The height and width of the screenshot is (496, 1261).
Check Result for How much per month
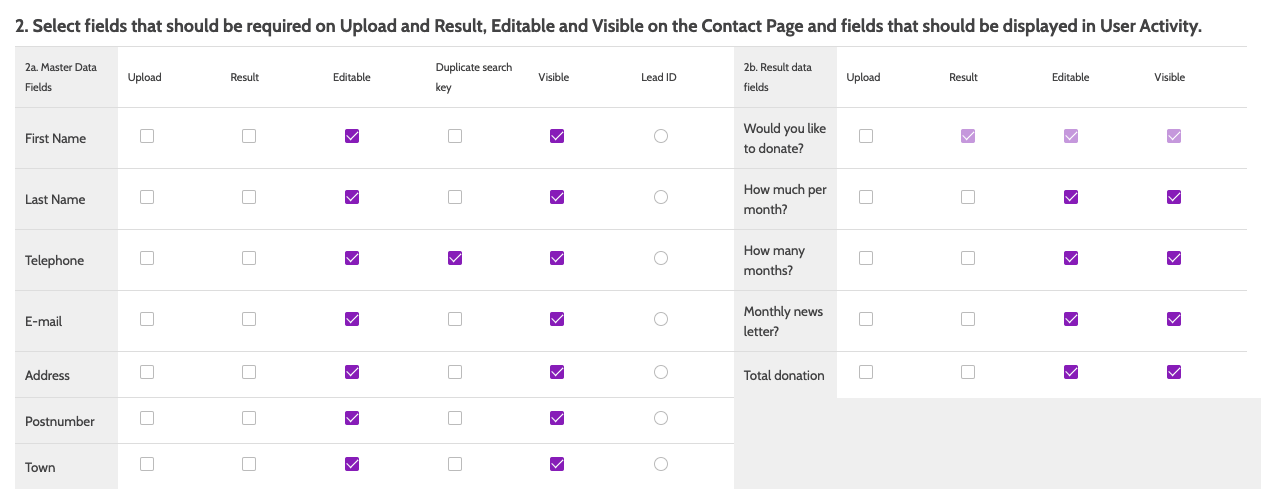pyautogui.click(x=968, y=197)
